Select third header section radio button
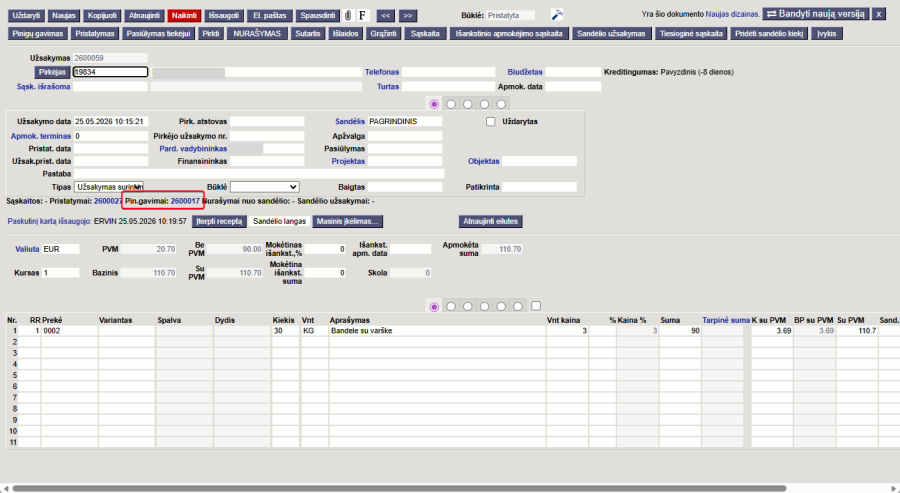The height and width of the screenshot is (493, 900). click(x=468, y=104)
